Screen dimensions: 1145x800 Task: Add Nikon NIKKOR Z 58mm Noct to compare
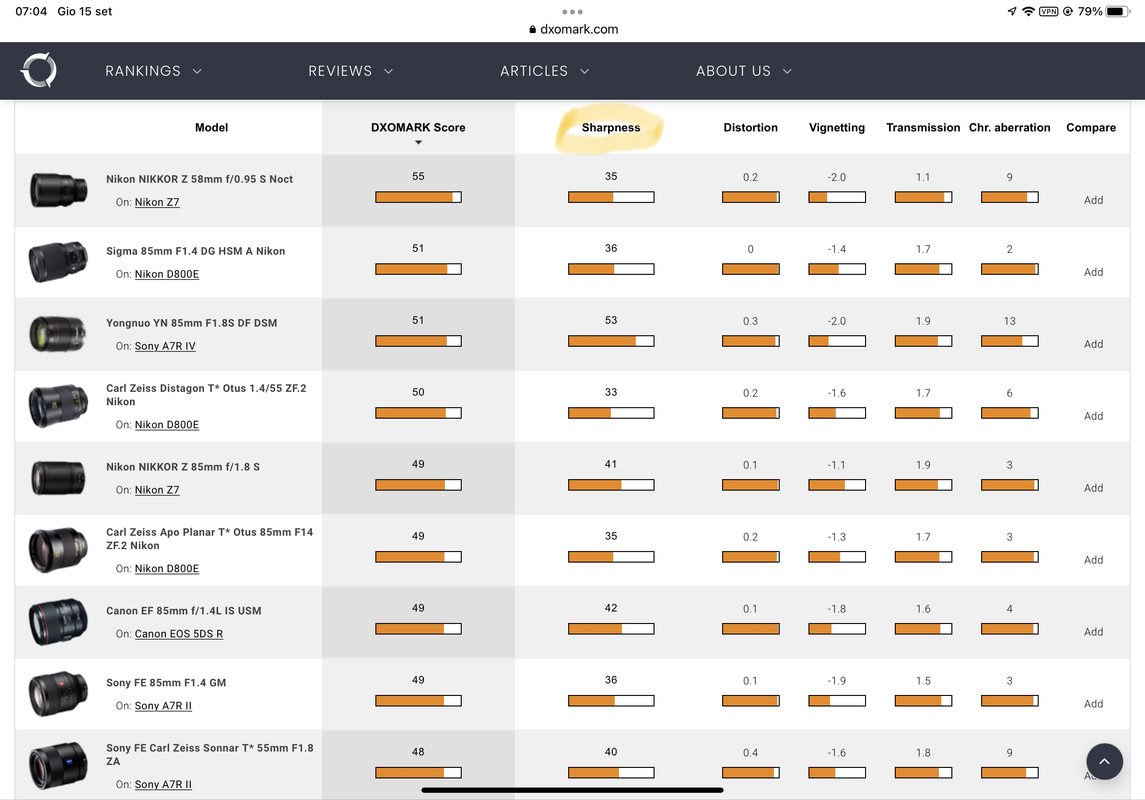click(1093, 200)
